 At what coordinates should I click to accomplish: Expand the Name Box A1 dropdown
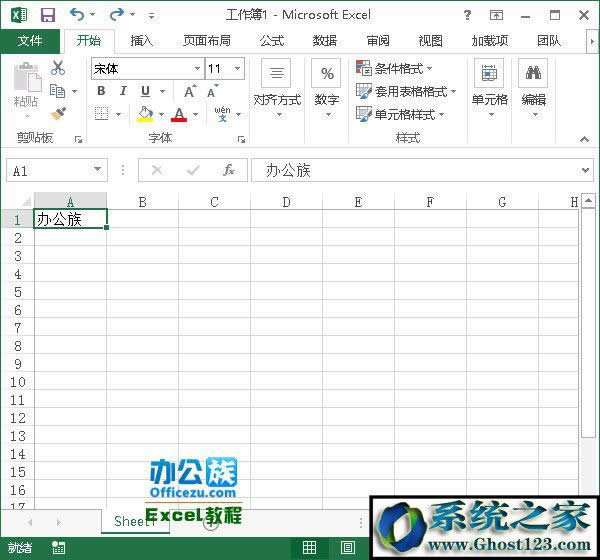pyautogui.click(x=97, y=171)
